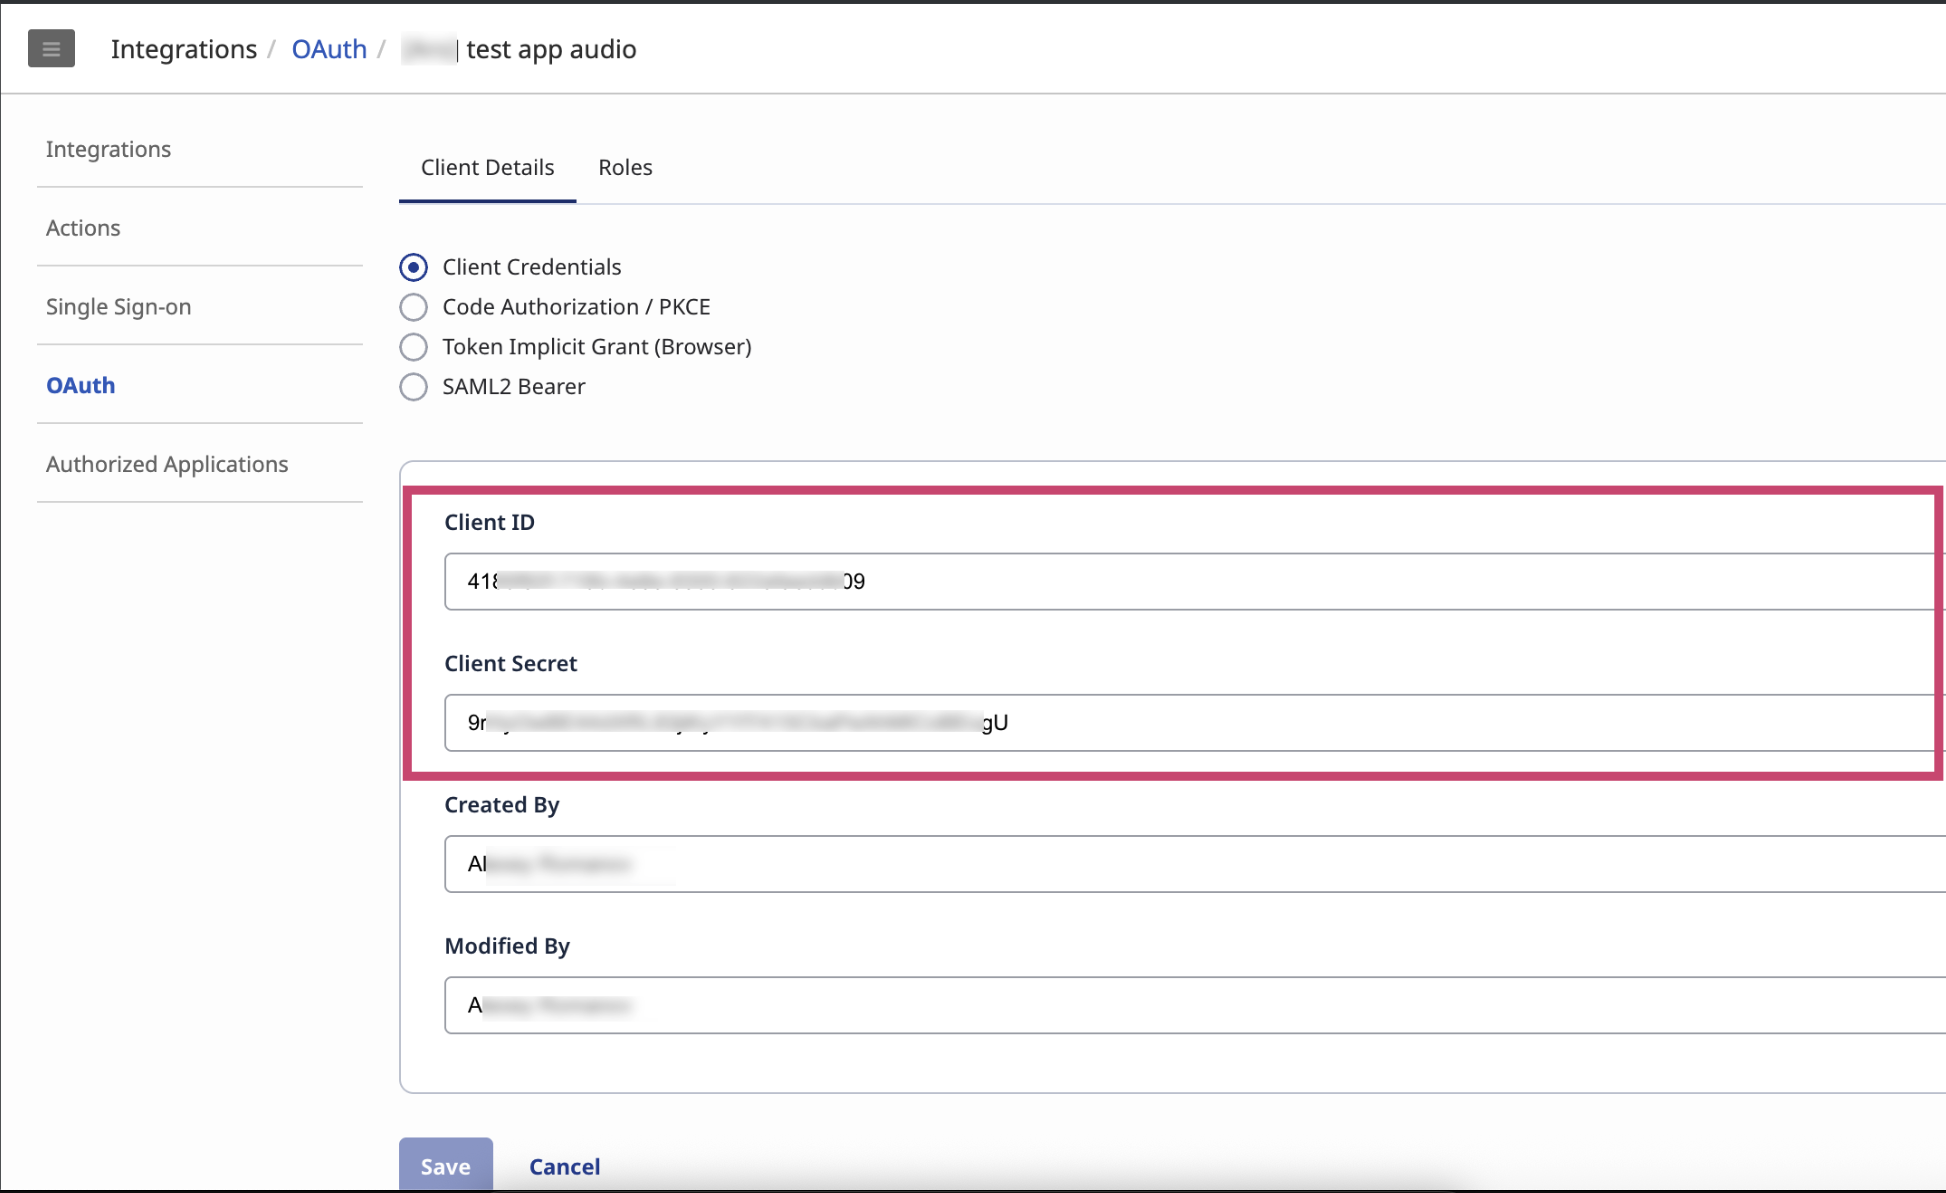Click the Created By text field

1190,863
